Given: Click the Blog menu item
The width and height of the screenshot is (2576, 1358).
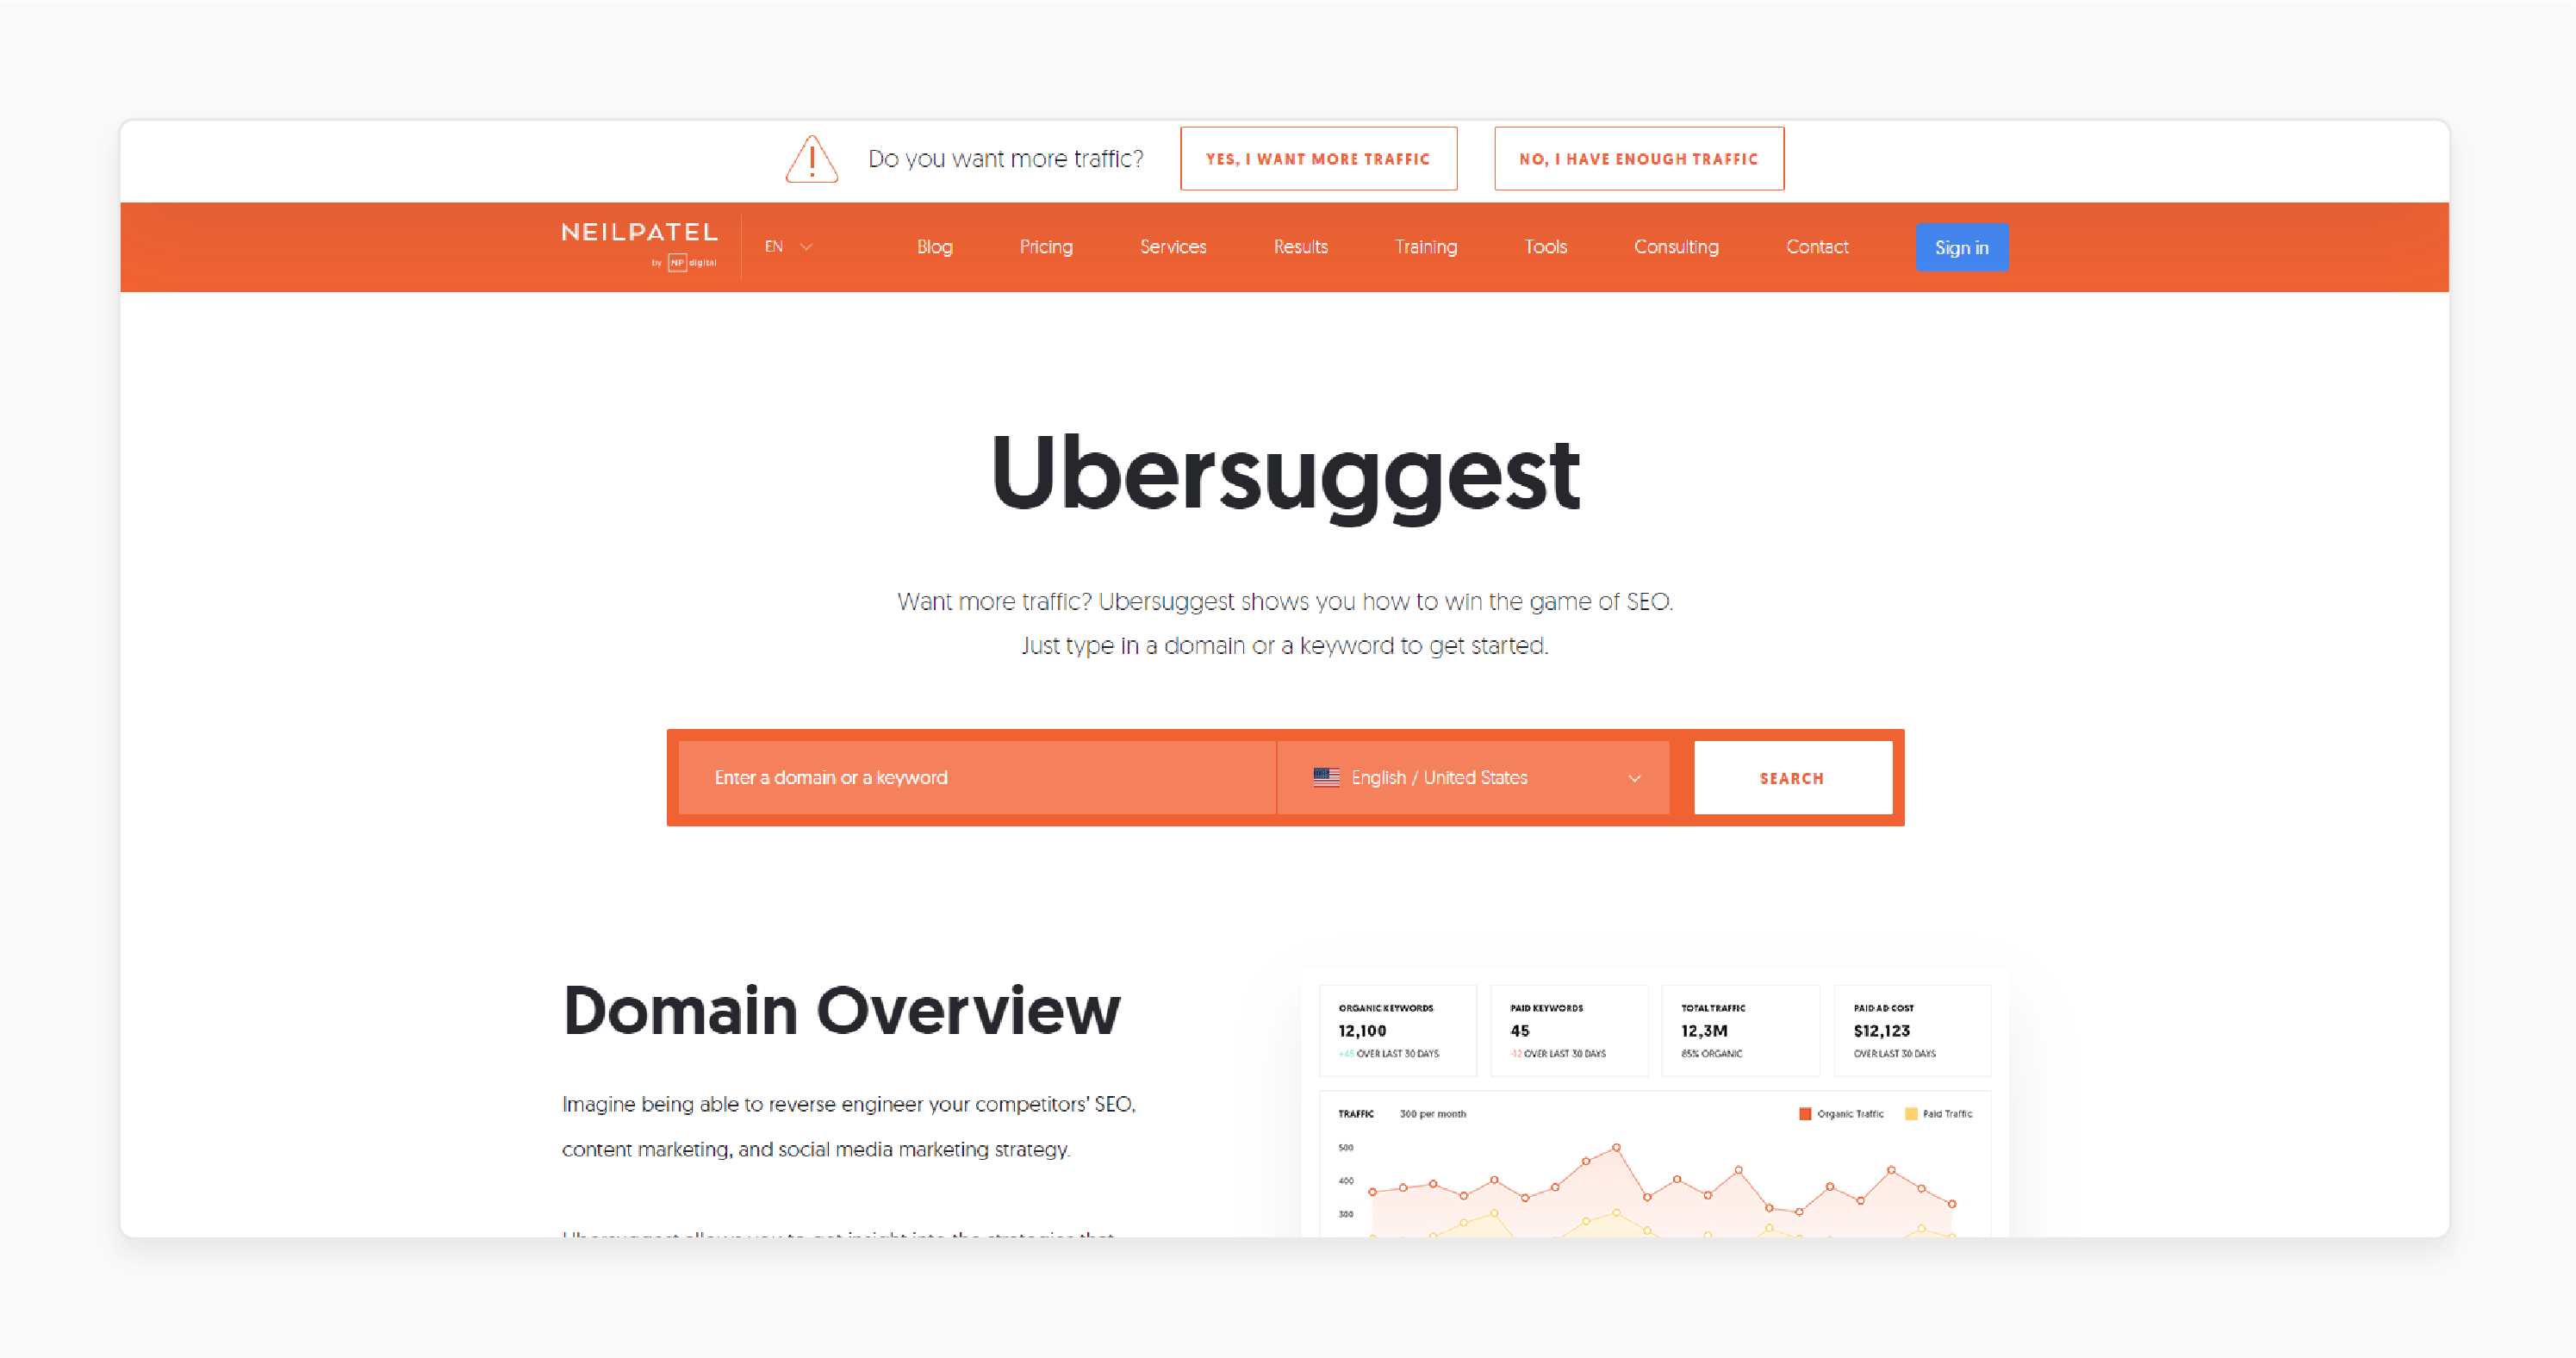Looking at the screenshot, I should 934,247.
